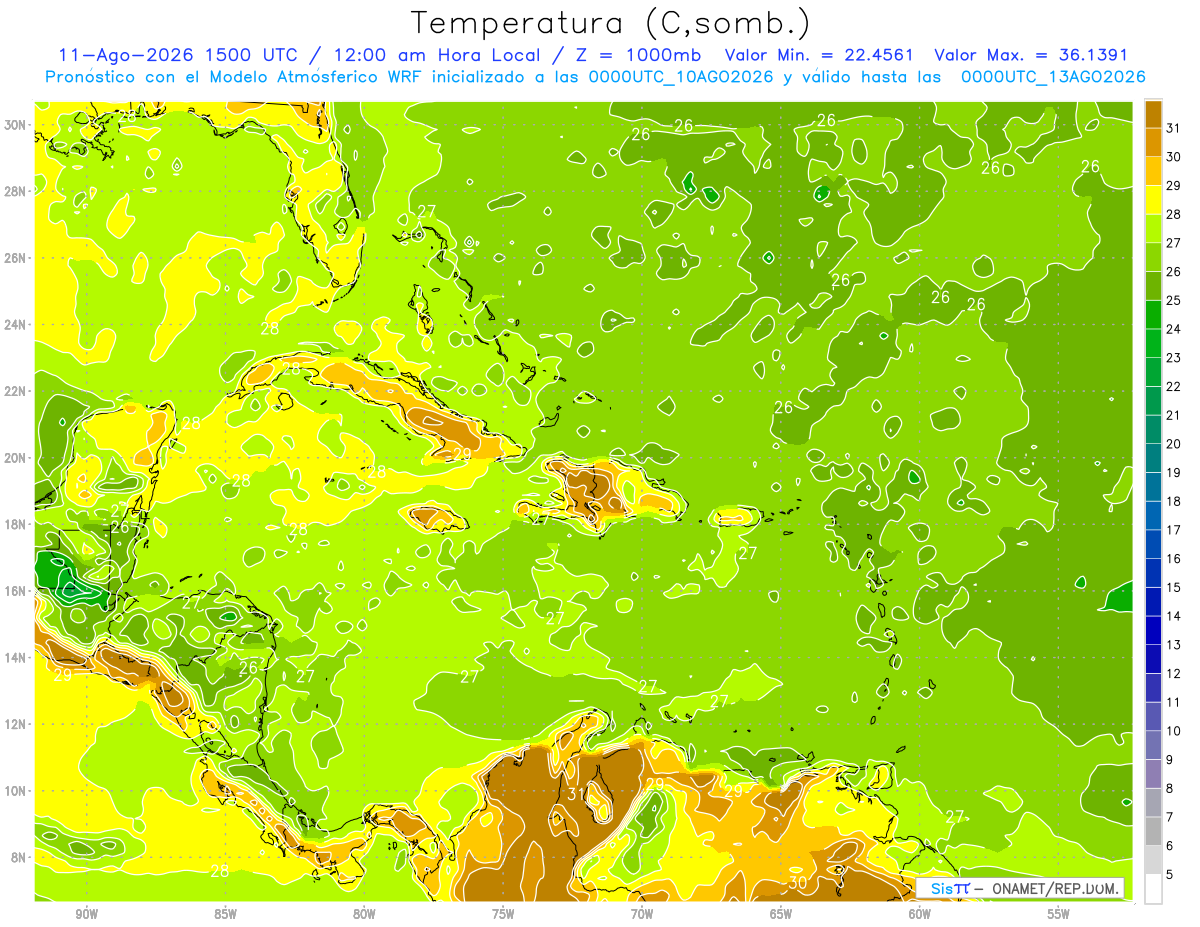Click the 8N latitude axis label
The width and height of the screenshot is (1200, 927).
coord(19,857)
